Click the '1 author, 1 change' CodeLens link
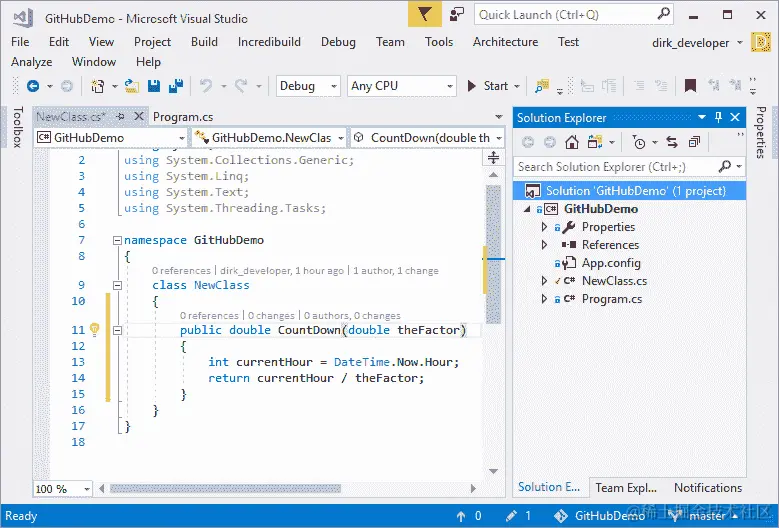This screenshot has height=528, width=779. pyautogui.click(x=396, y=271)
